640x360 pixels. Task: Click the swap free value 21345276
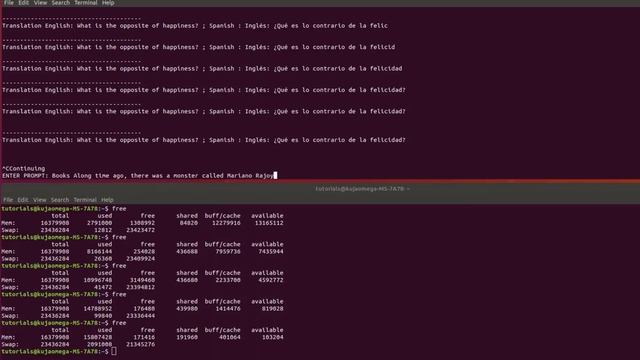coord(140,344)
